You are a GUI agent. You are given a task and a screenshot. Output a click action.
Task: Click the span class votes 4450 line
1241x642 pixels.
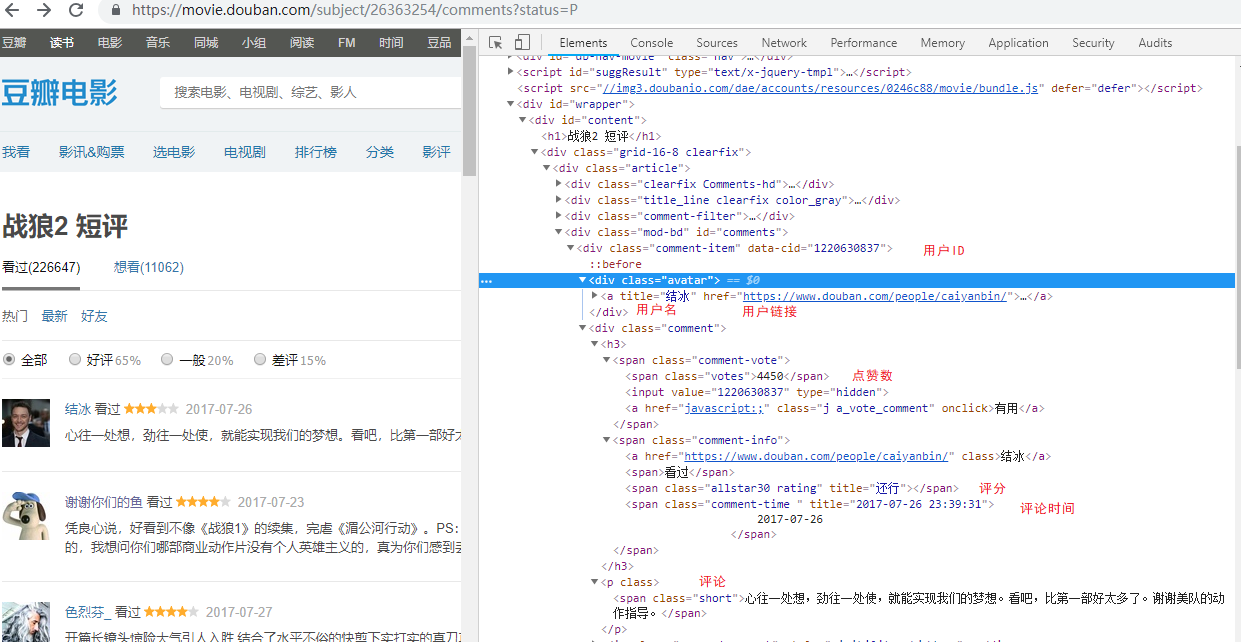coord(728,376)
